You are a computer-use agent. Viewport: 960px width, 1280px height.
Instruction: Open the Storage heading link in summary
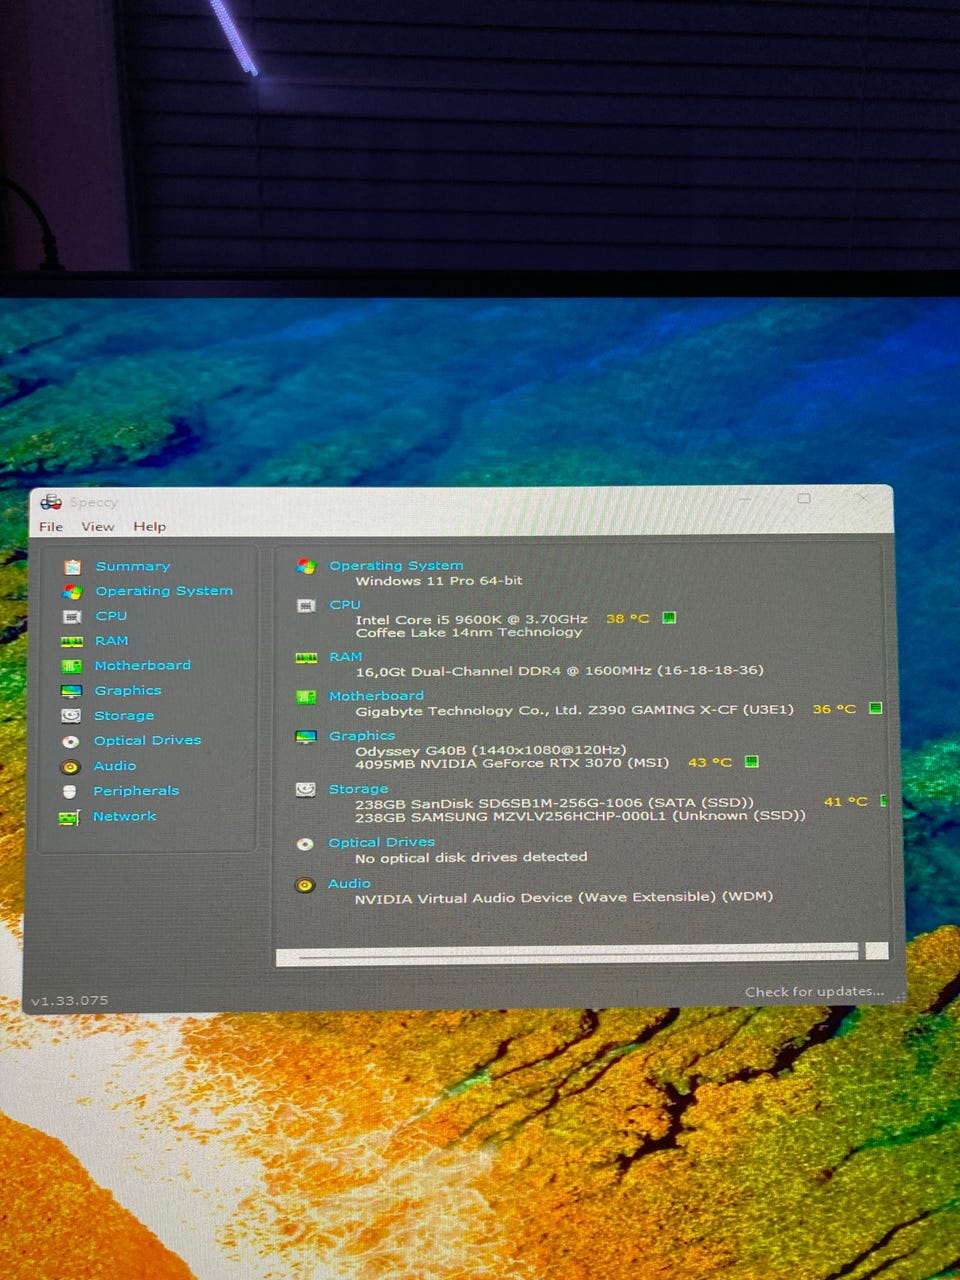pos(358,789)
